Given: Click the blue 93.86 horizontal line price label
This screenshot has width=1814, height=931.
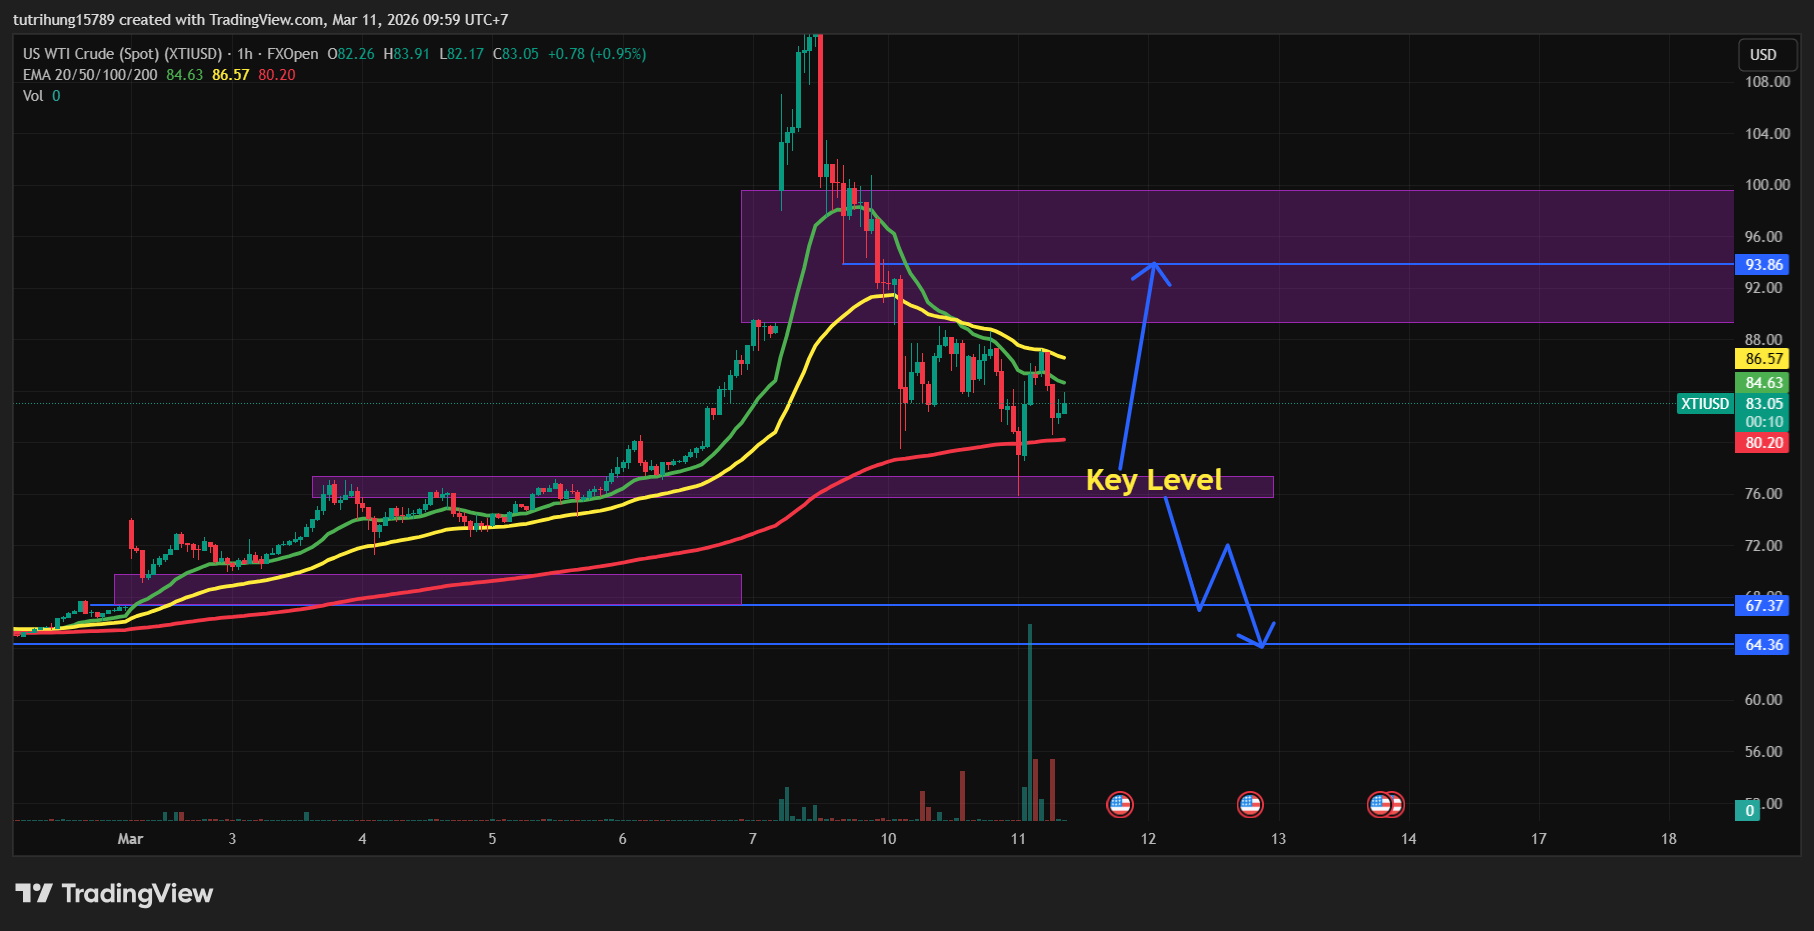Looking at the screenshot, I should [1764, 265].
